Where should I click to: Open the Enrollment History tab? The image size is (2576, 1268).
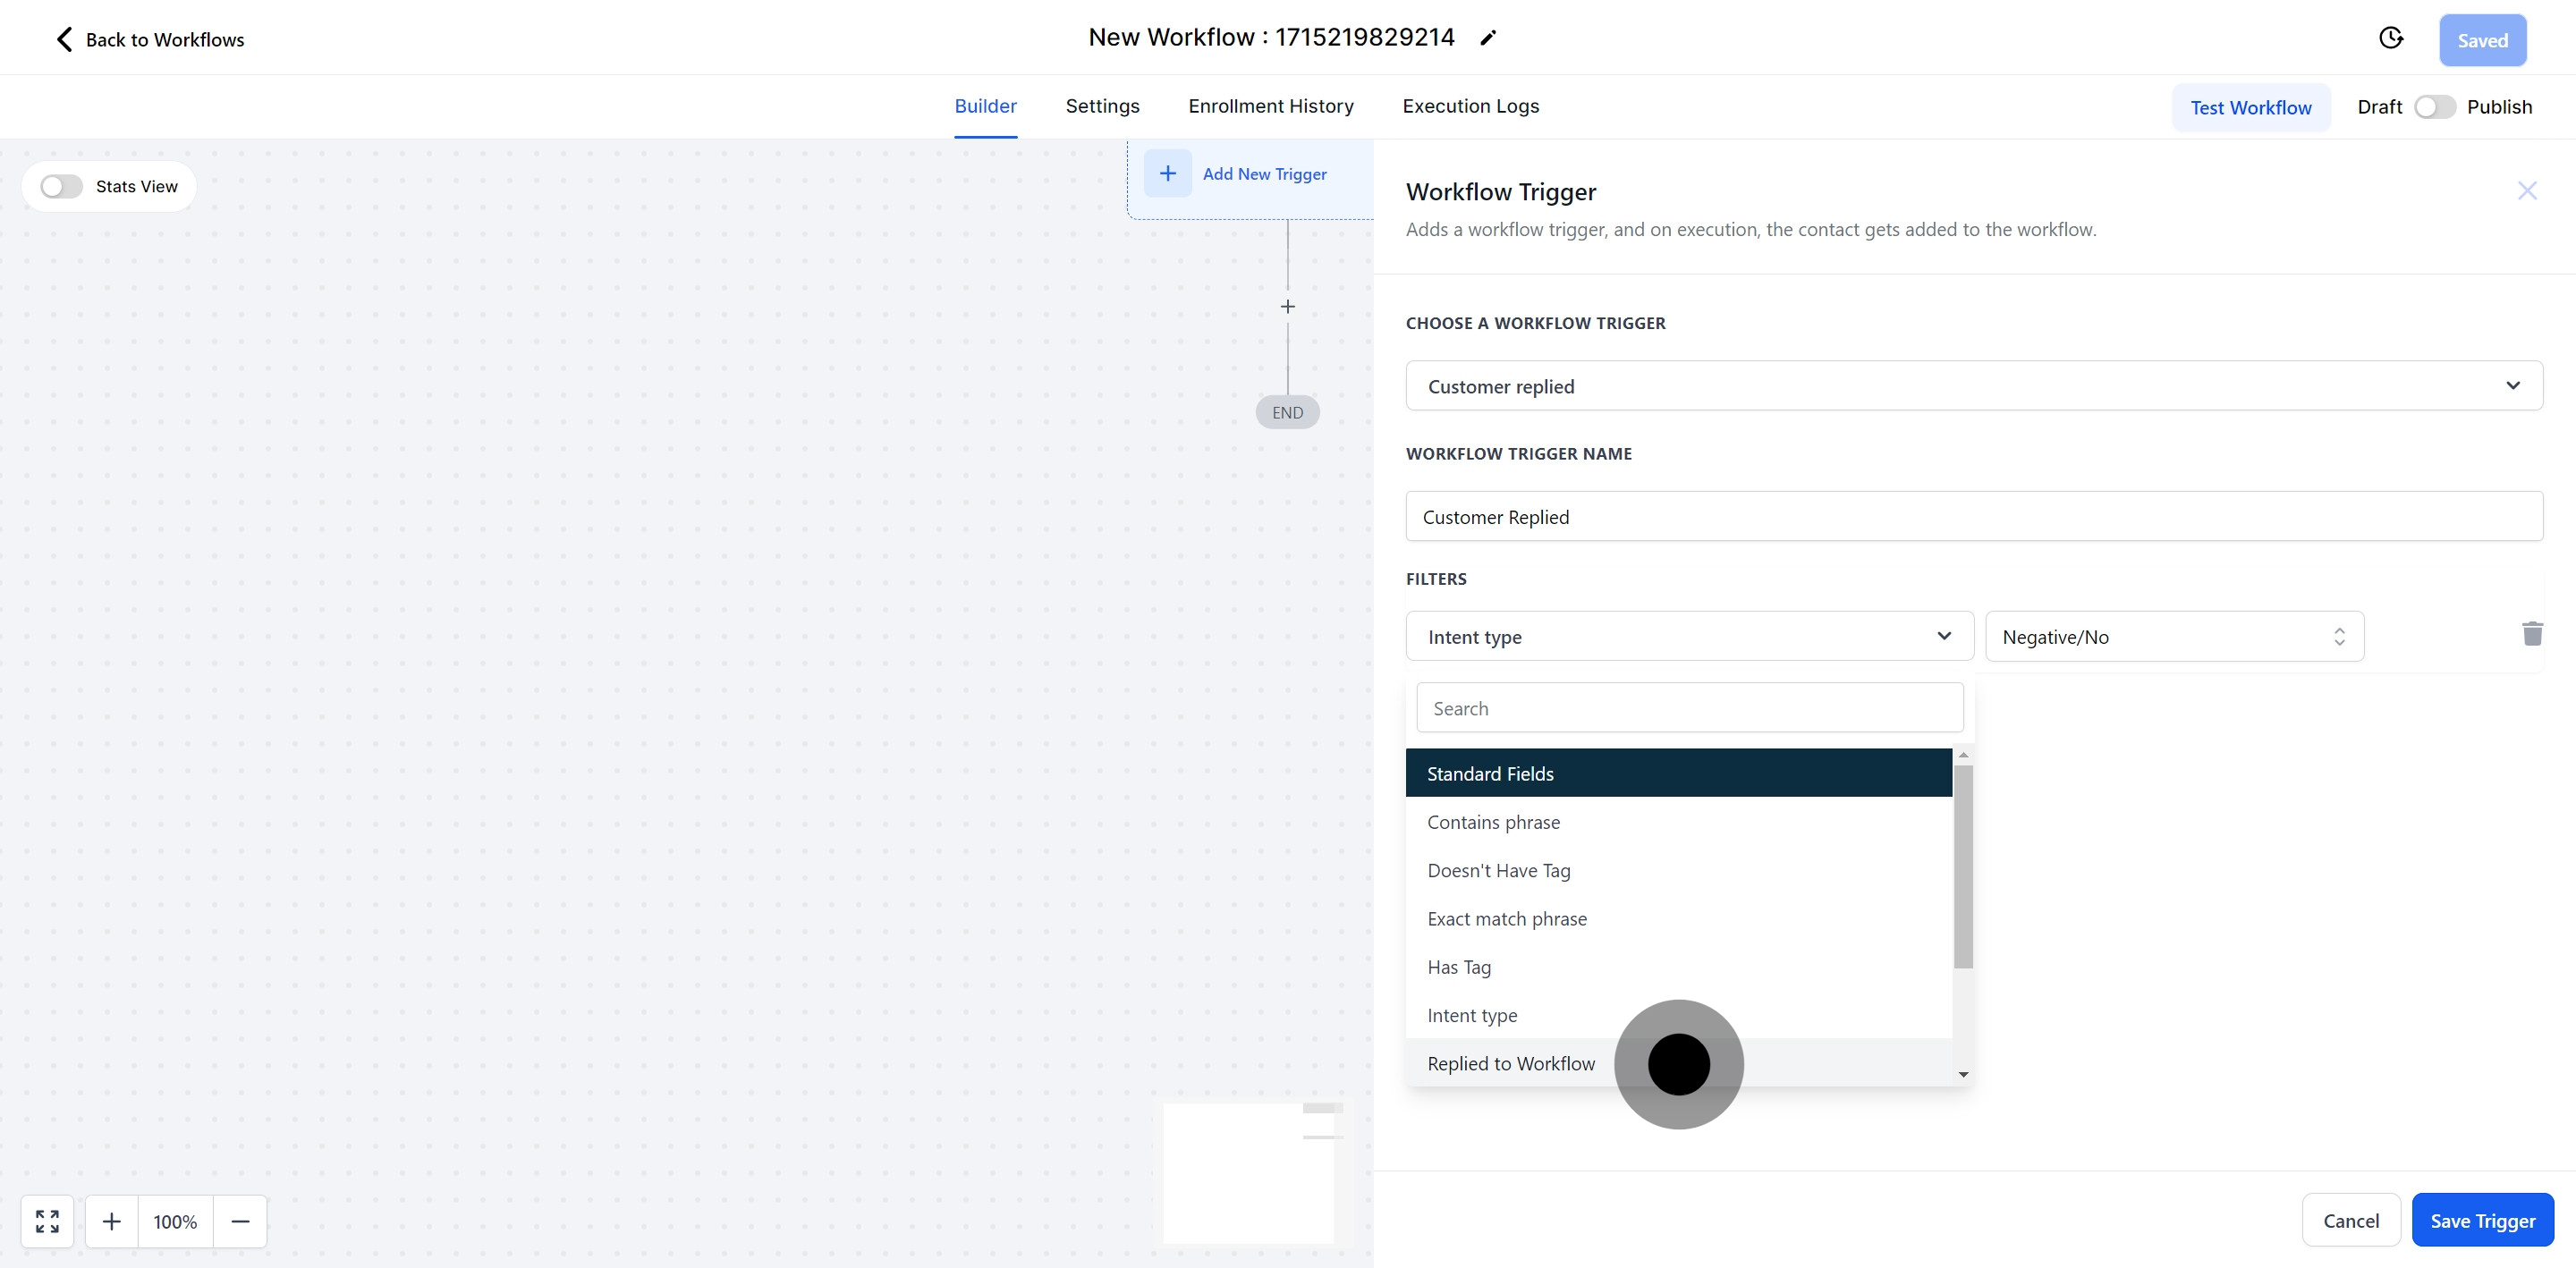(x=1270, y=106)
